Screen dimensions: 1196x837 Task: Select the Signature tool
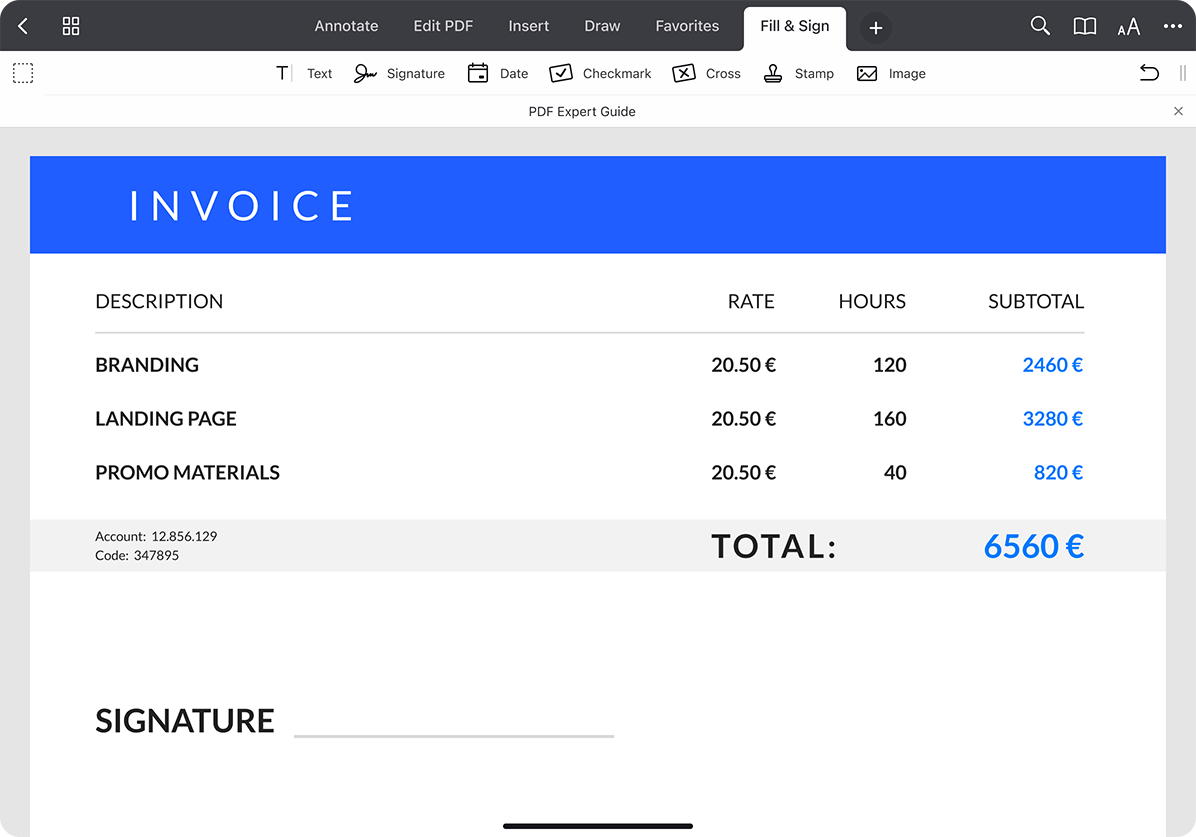[399, 73]
